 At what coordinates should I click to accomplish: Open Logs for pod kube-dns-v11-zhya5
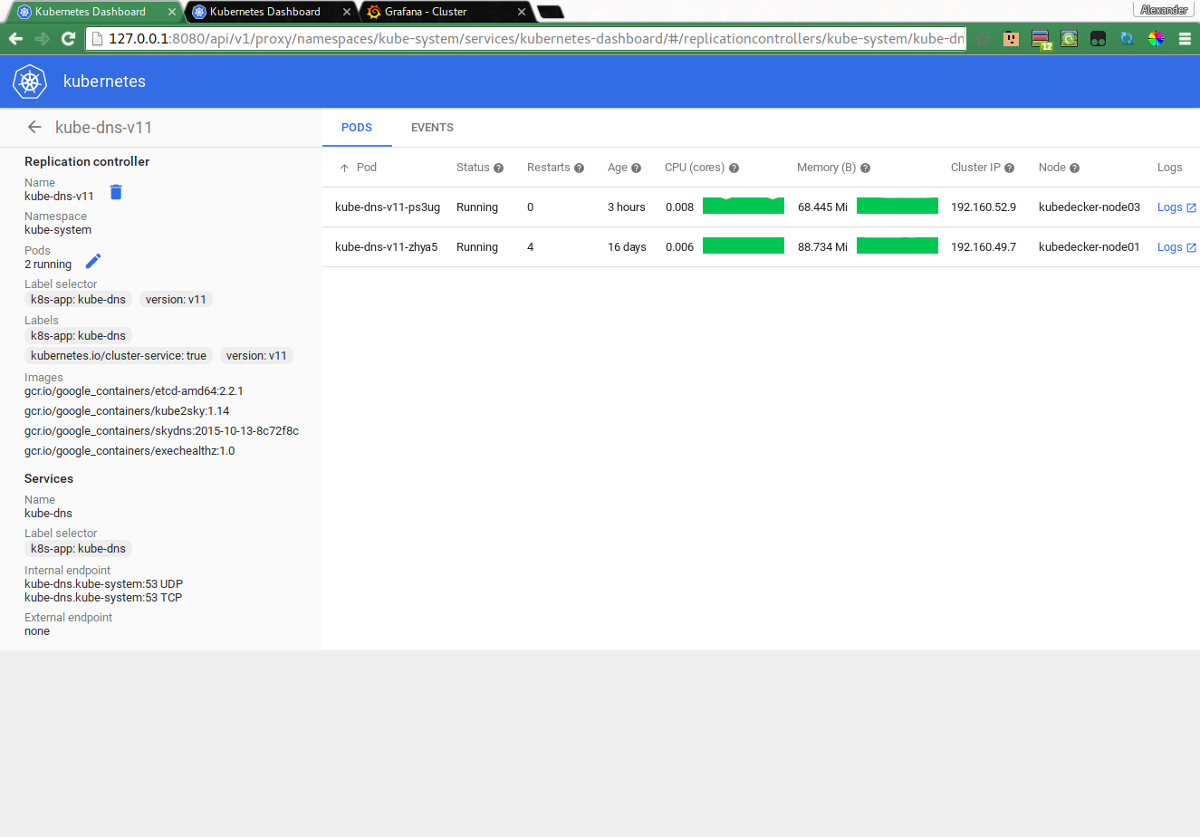coord(1171,247)
